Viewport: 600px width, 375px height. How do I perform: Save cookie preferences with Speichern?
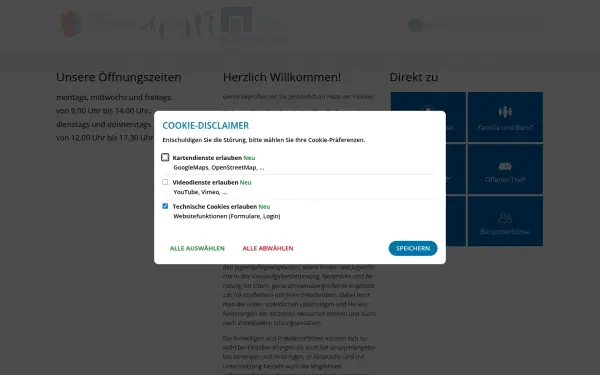pos(413,248)
